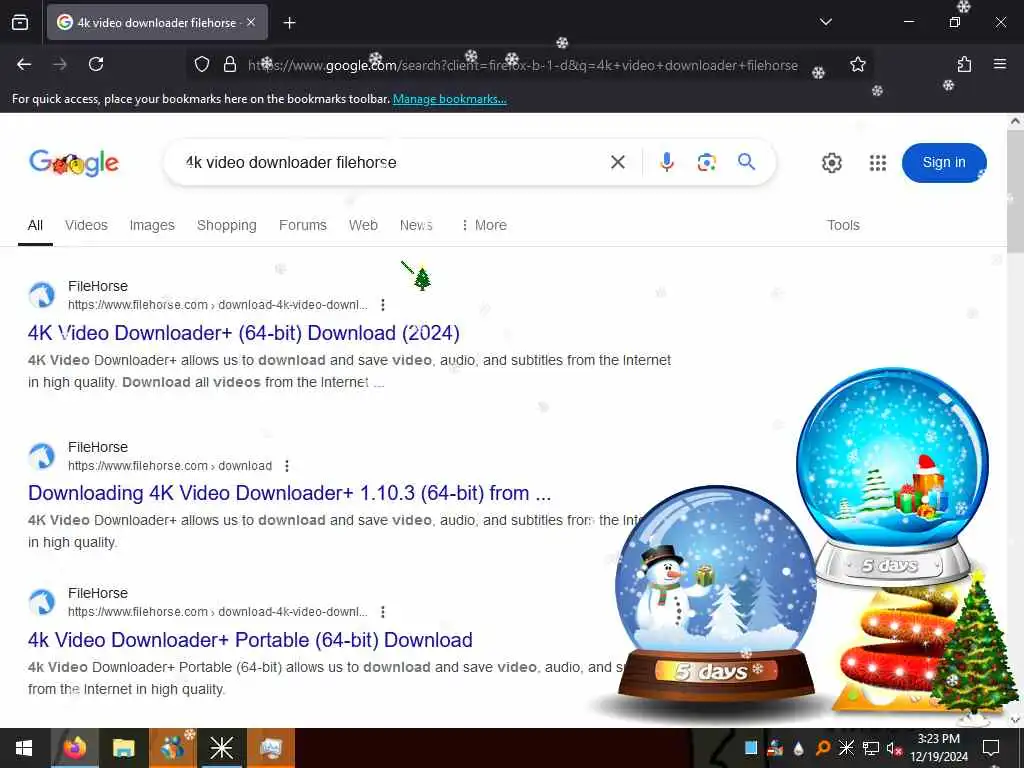1024x768 pixels.
Task: Switch to the Forums results tab
Action: coord(302,225)
